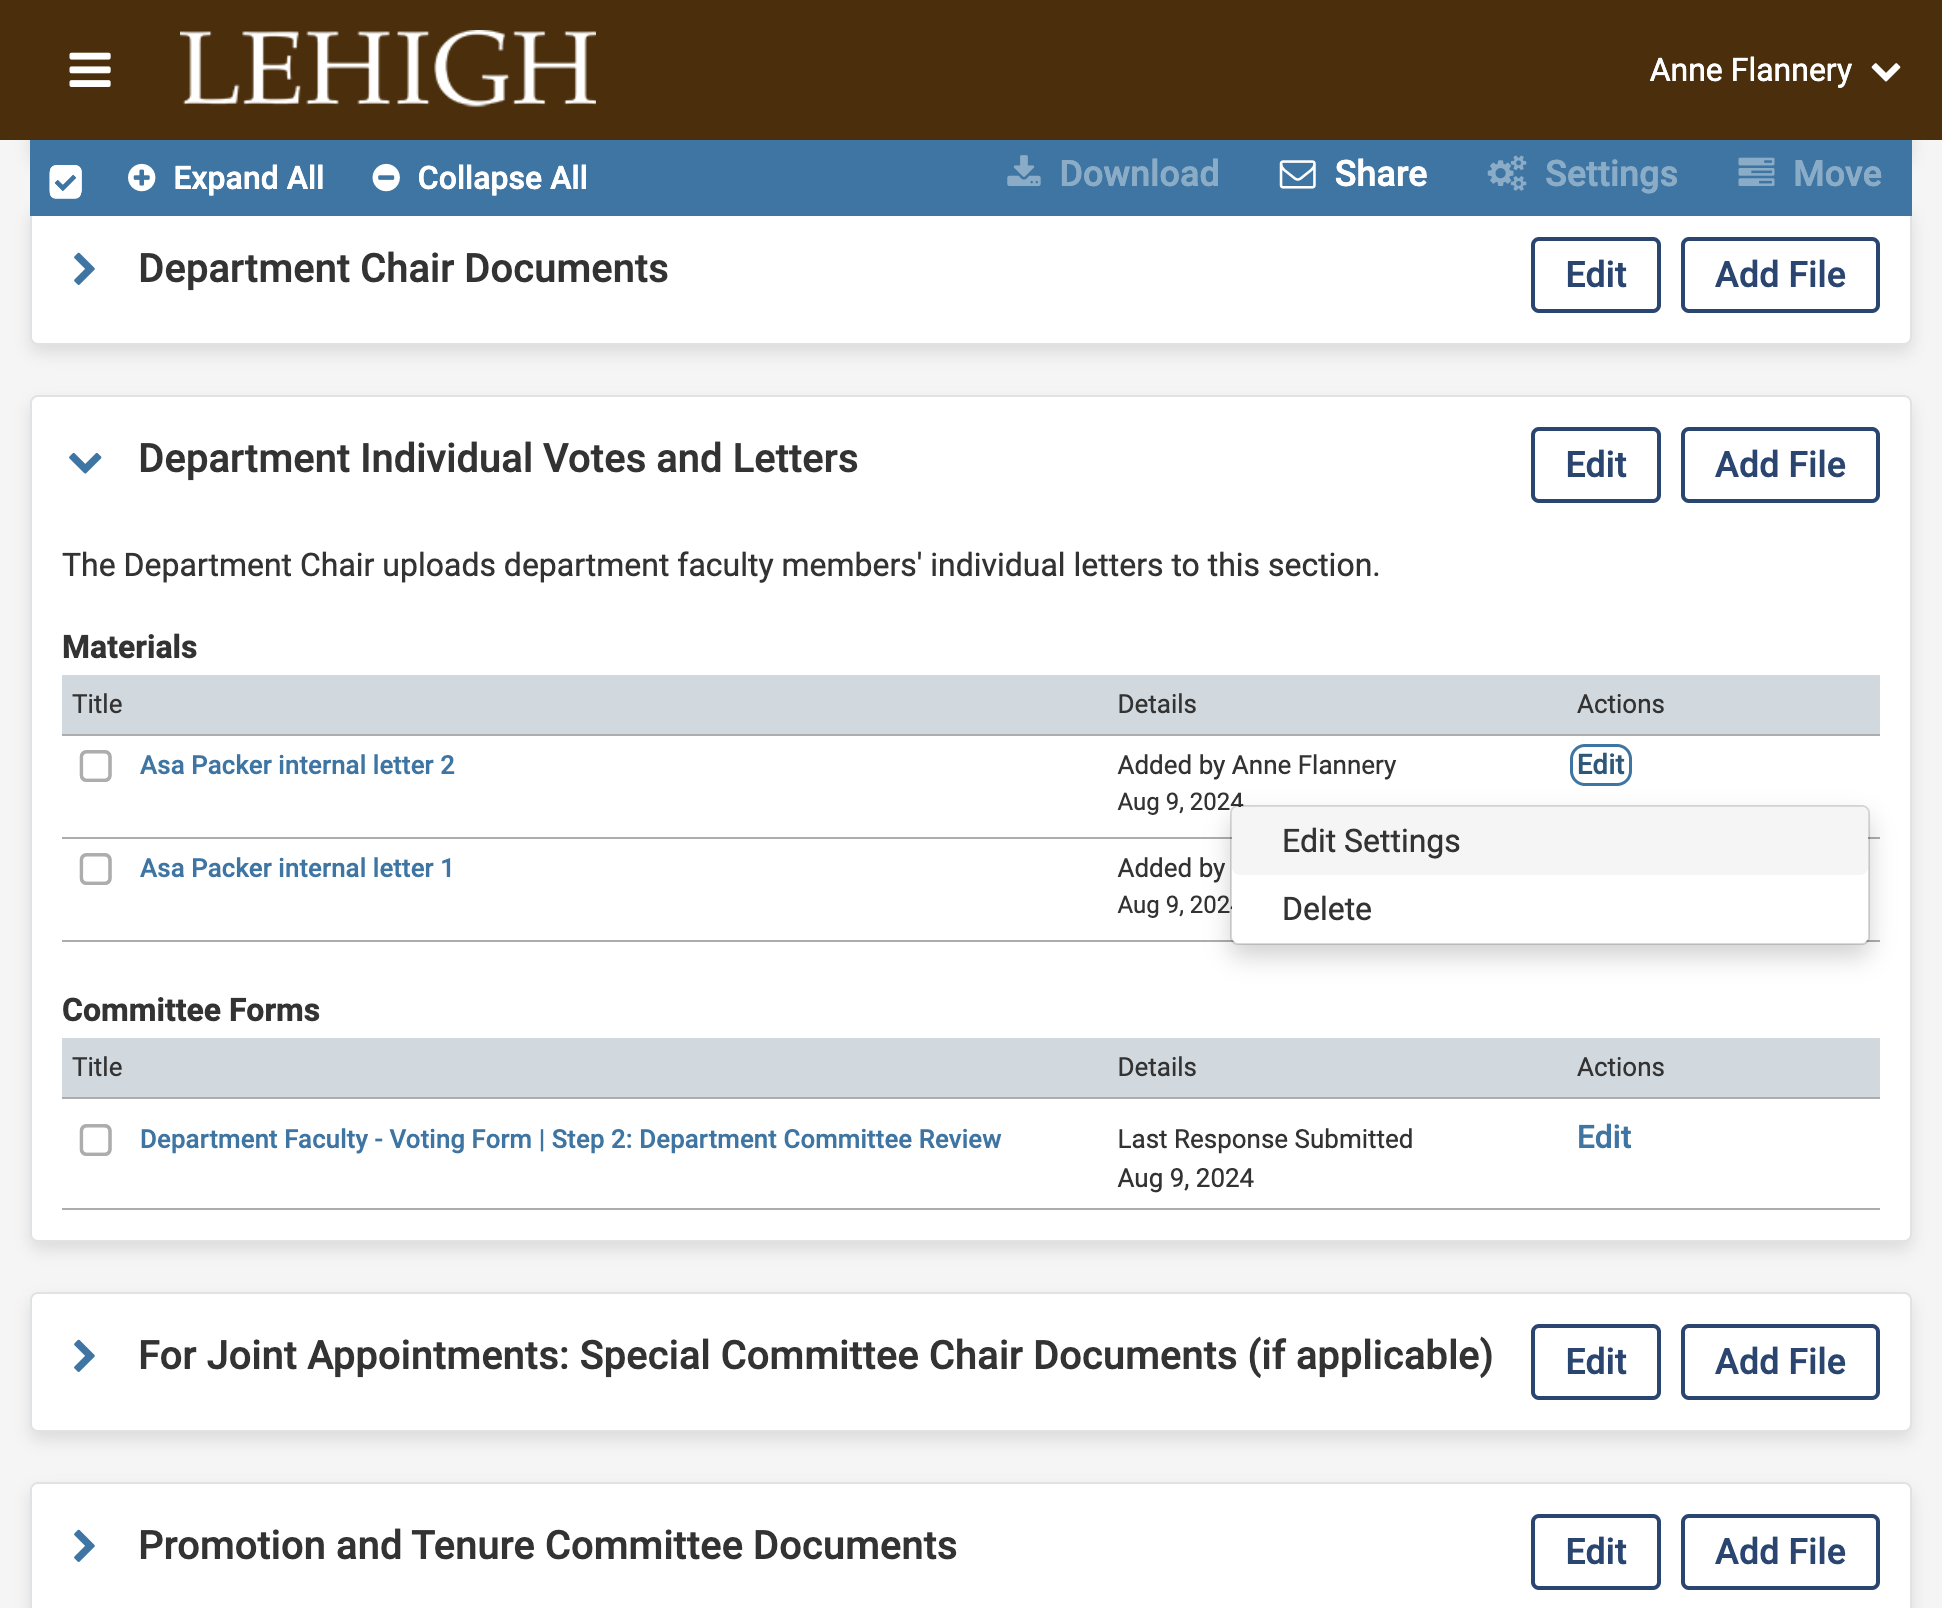Open the Asa Packer internal letter 1 link

point(296,868)
